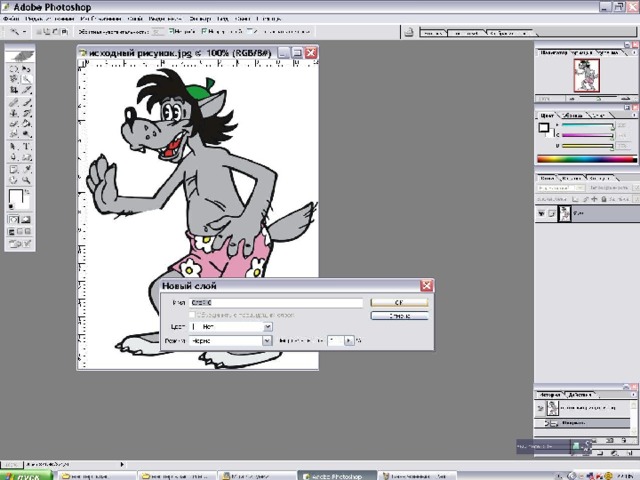Switch to the Действия (Actions) tab

[580, 395]
